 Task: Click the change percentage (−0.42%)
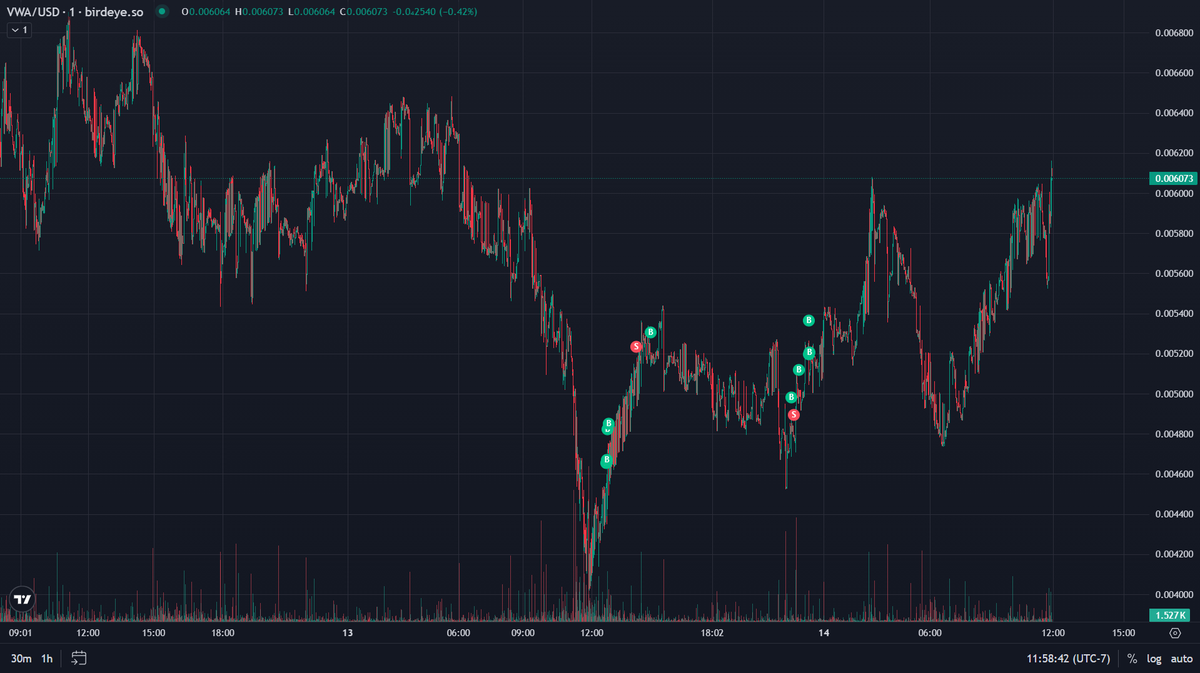(457, 12)
